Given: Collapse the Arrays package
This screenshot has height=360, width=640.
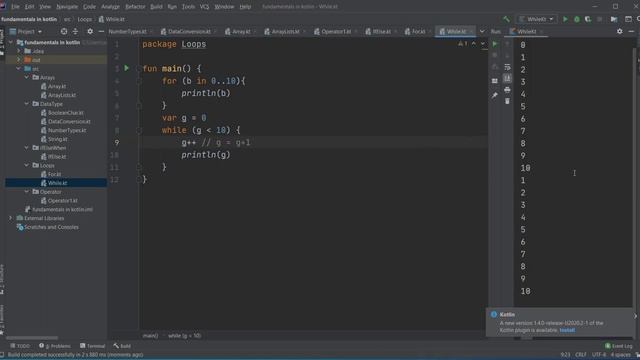Looking at the screenshot, I should 27,77.
